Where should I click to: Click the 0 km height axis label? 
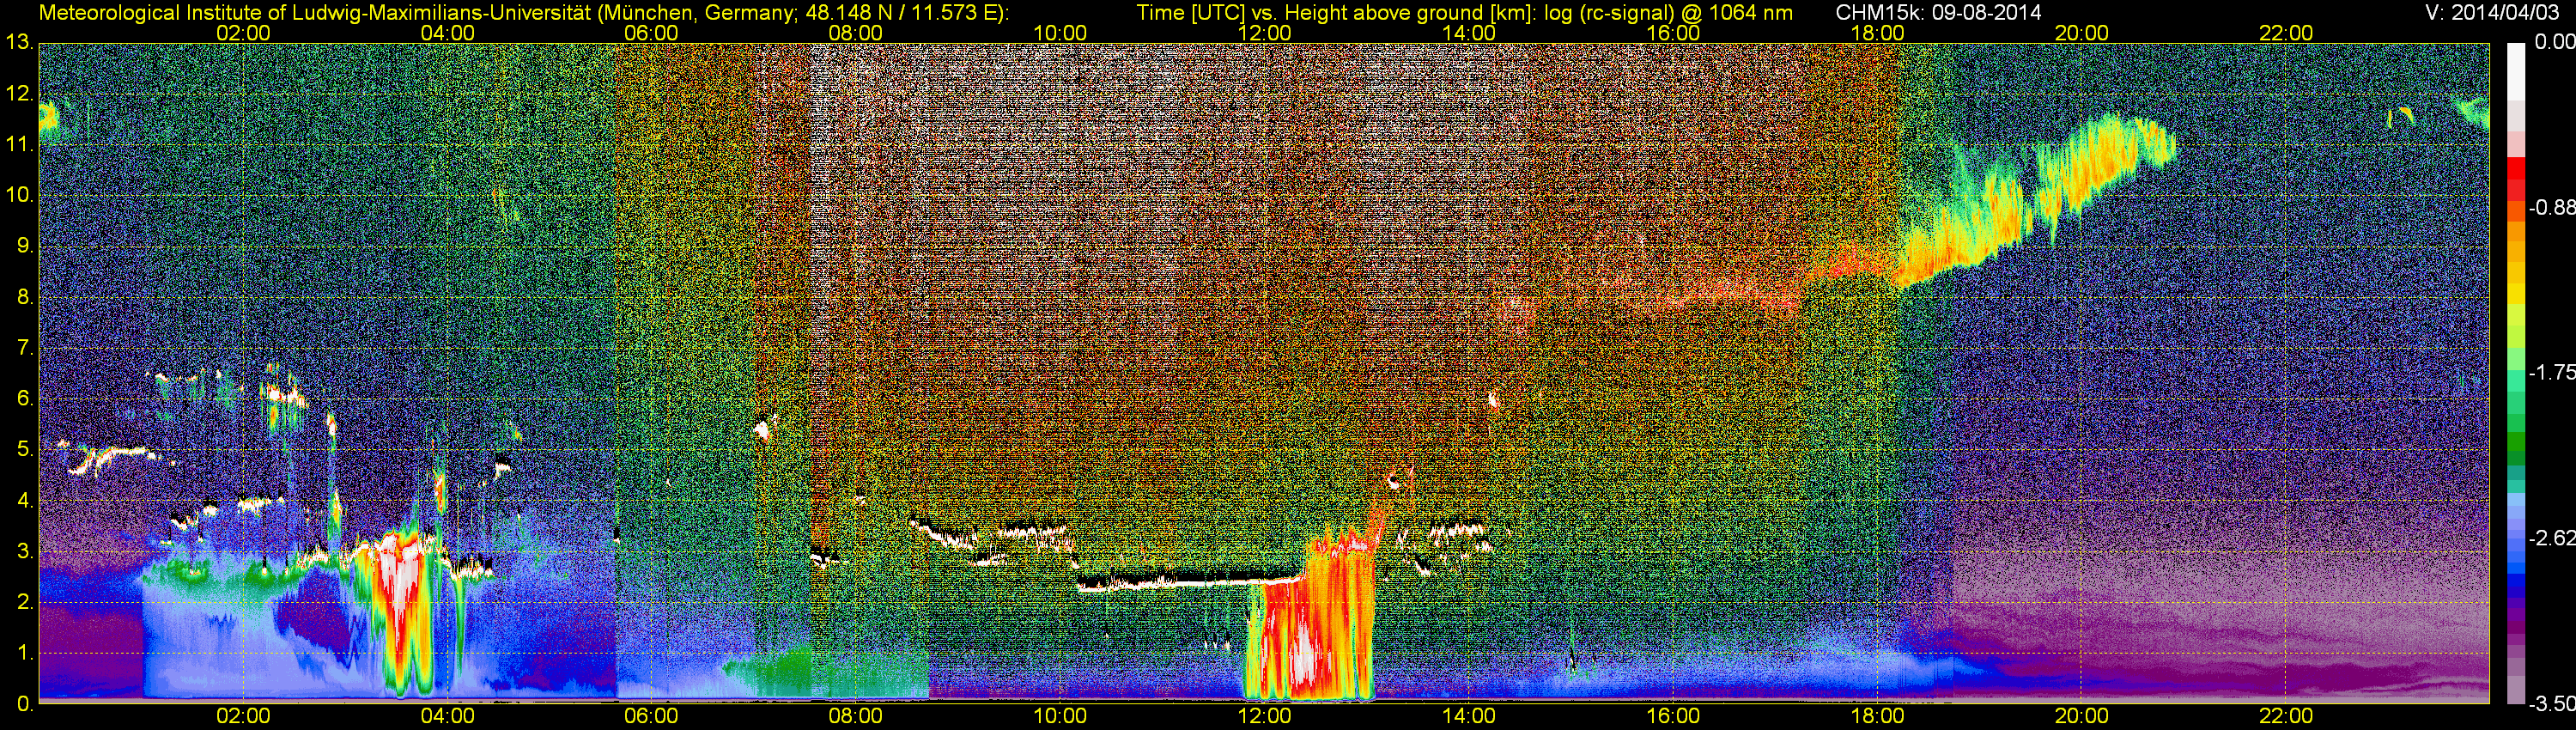click(23, 704)
